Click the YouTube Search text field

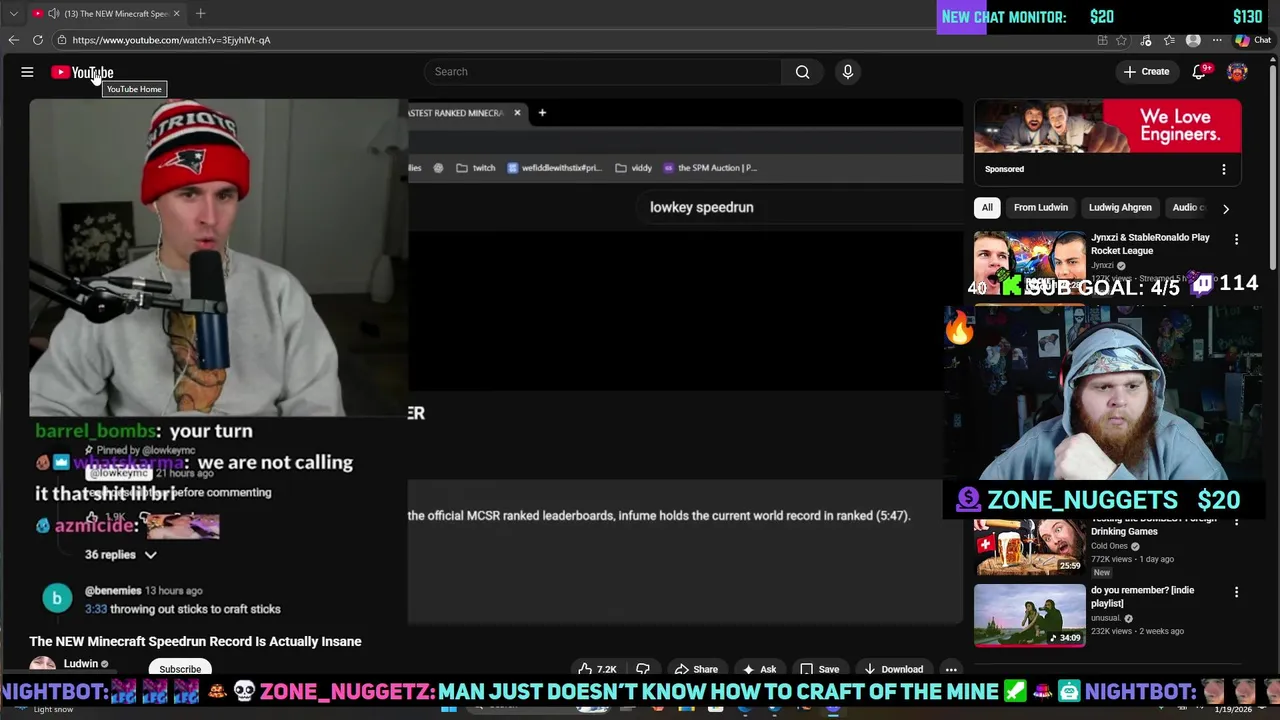pyautogui.click(x=603, y=72)
